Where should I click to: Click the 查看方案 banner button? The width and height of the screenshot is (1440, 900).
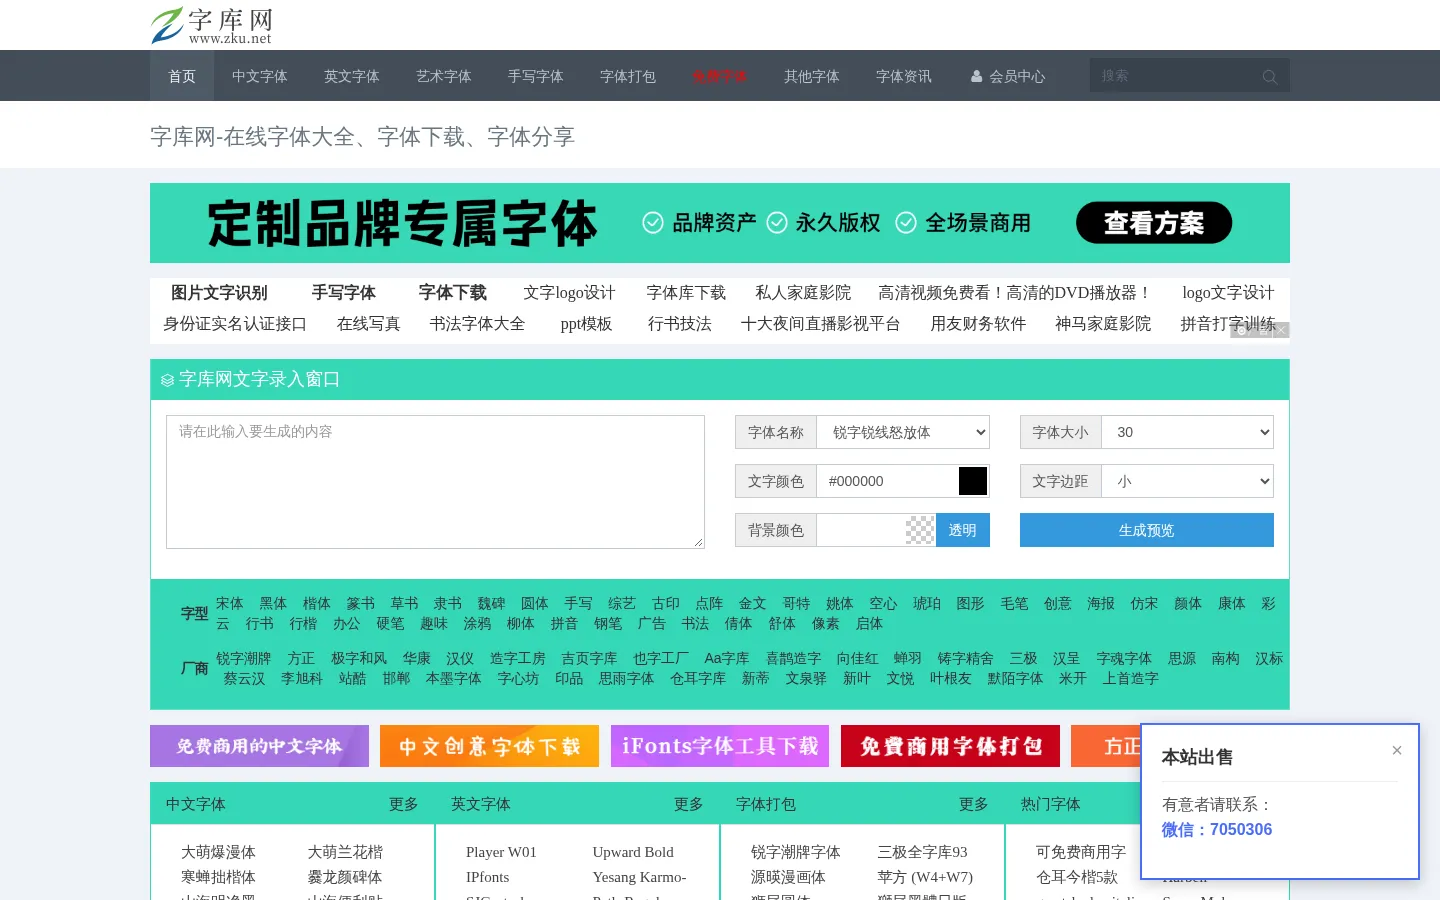point(1154,223)
